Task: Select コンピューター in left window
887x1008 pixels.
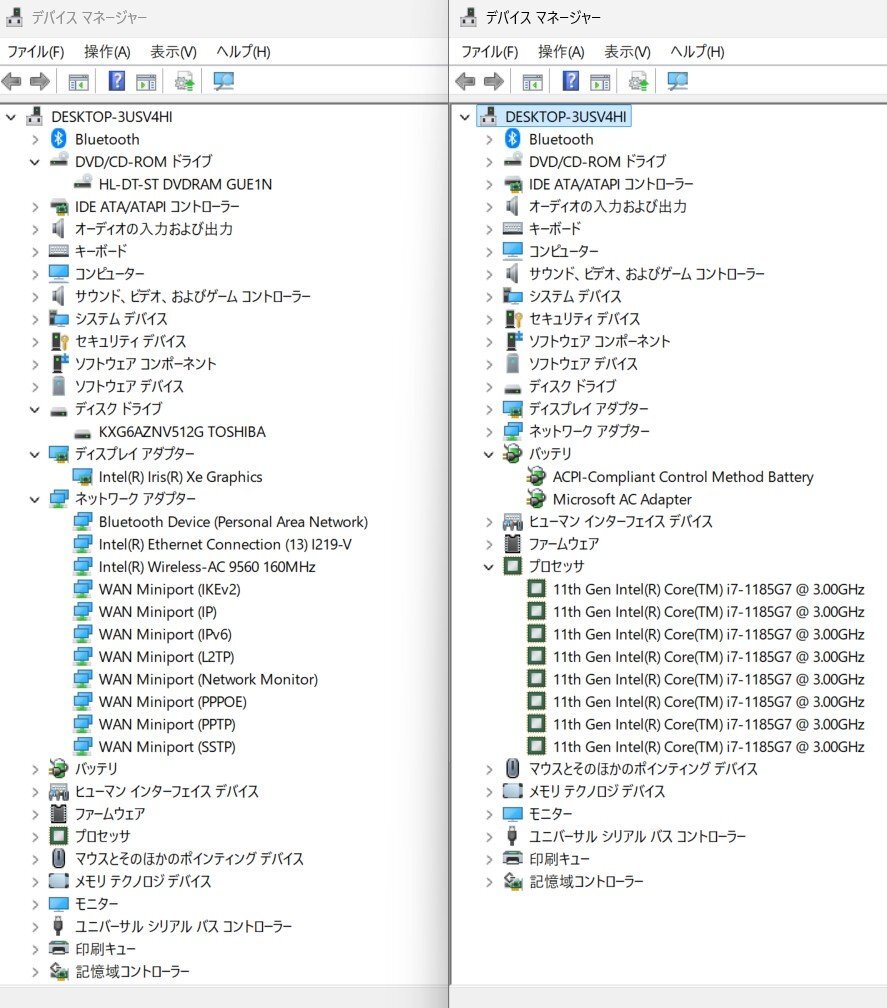Action: [x=109, y=274]
